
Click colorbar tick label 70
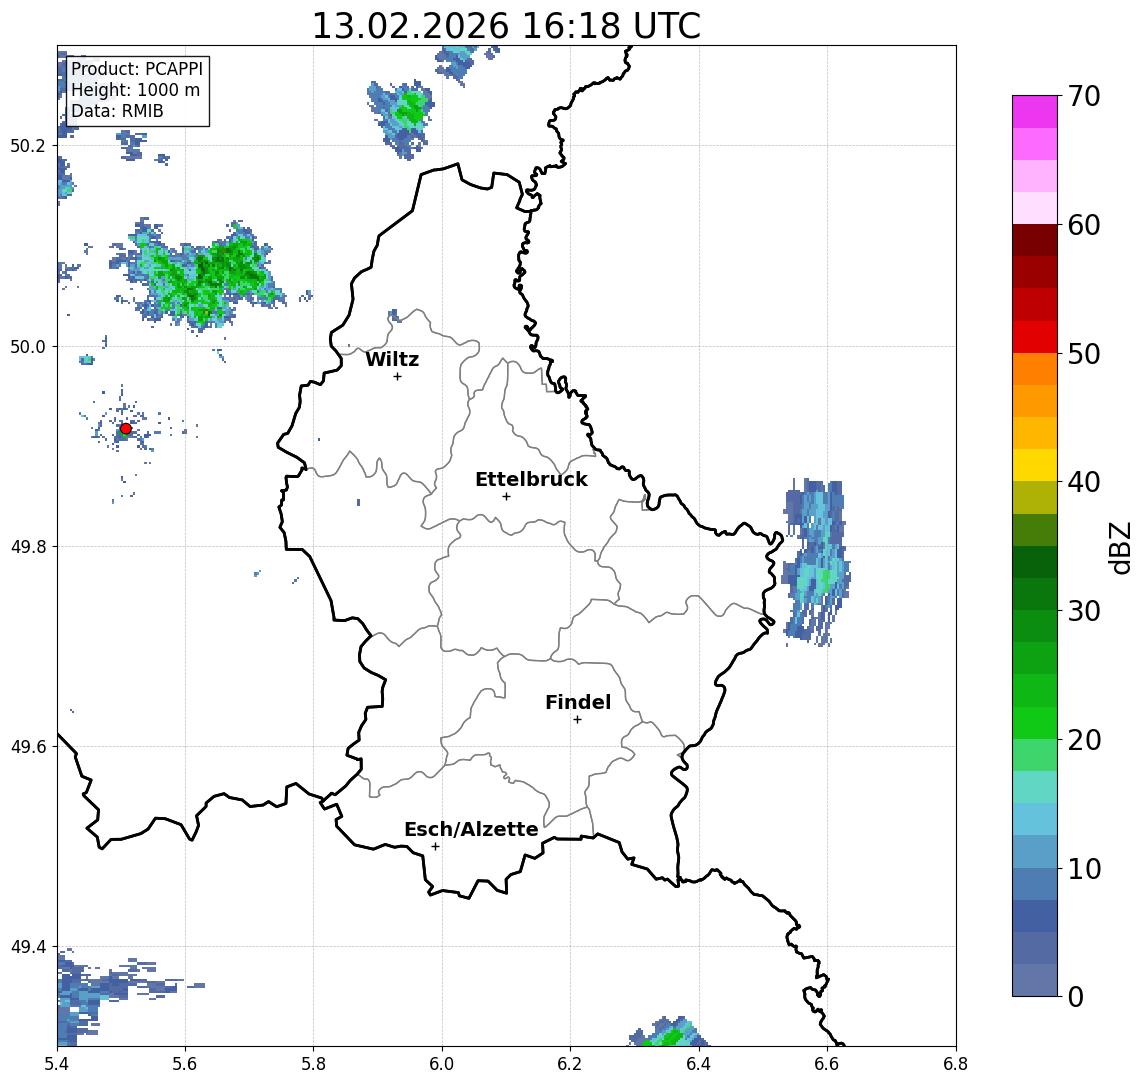pos(1084,96)
